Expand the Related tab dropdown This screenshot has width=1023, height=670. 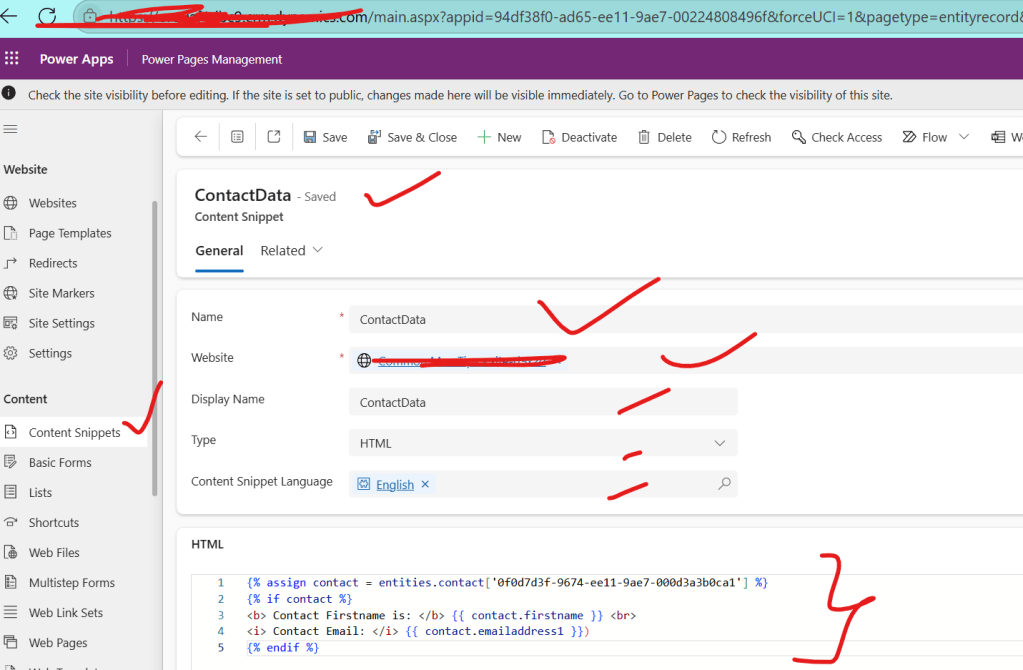[x=318, y=250]
